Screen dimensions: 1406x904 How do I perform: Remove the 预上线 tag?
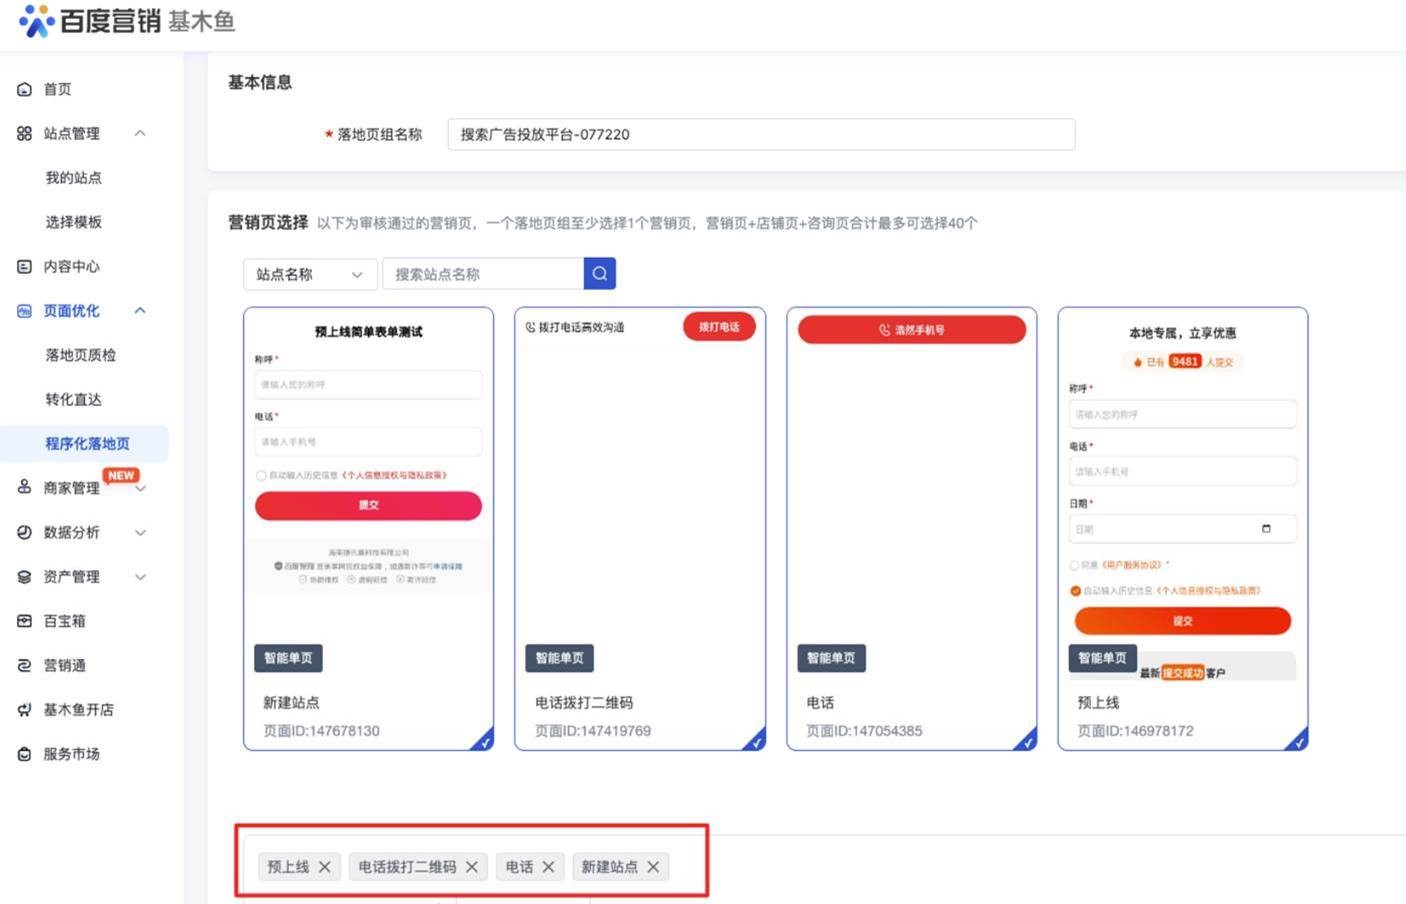click(325, 867)
